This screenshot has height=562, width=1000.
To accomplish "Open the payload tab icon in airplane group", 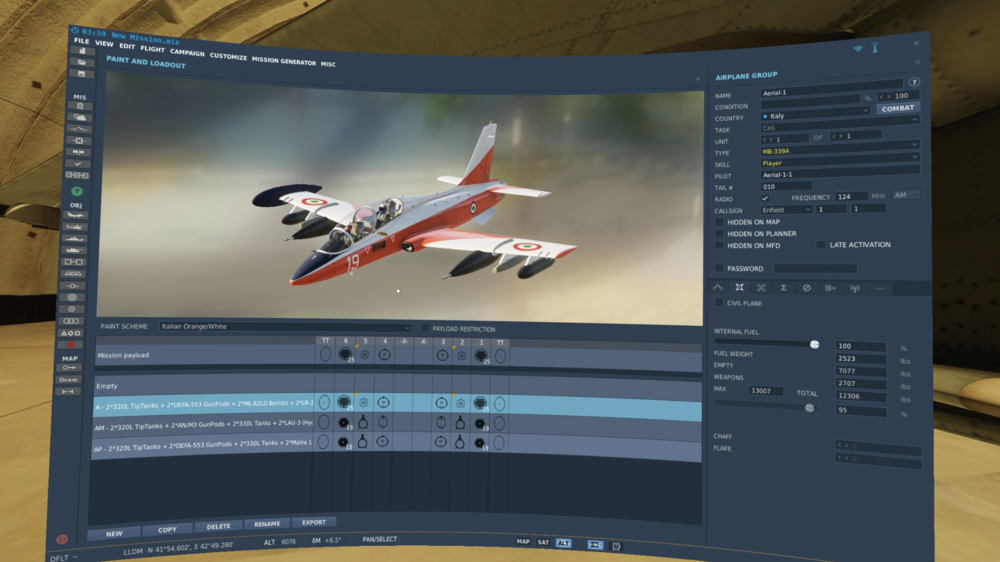I will click(x=739, y=288).
